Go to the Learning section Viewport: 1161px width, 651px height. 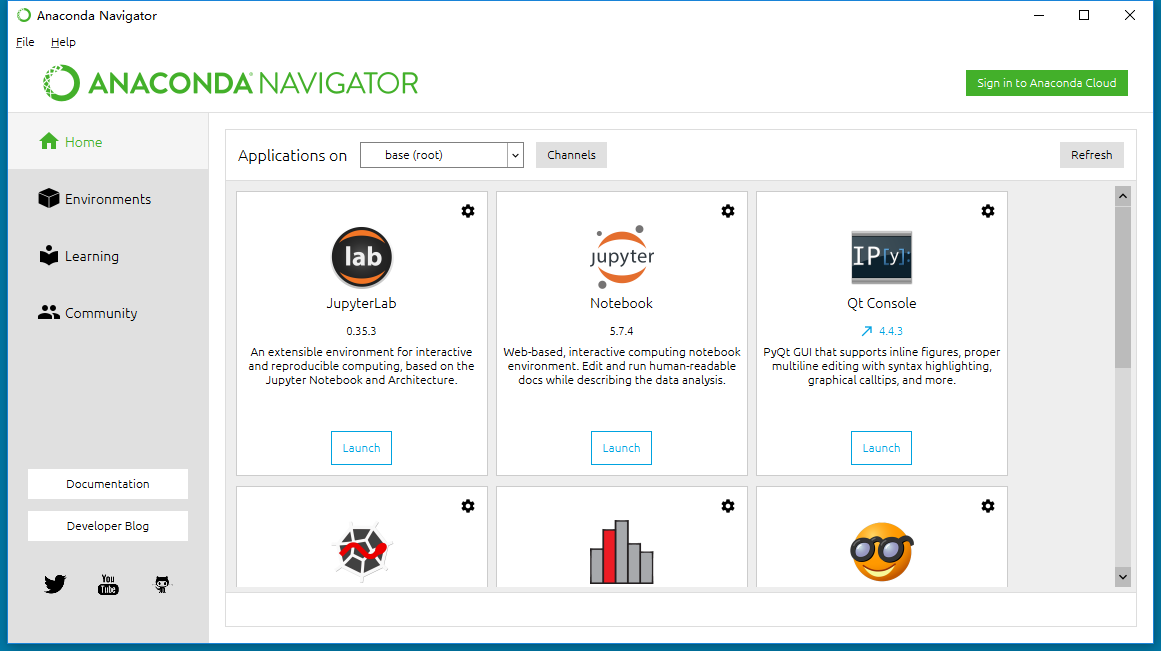(x=91, y=256)
